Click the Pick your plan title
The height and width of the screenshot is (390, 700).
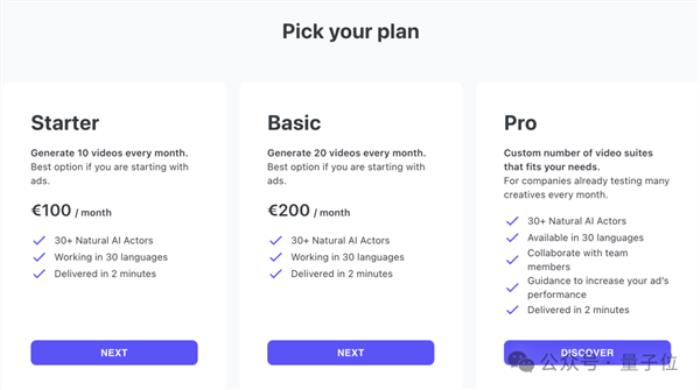click(x=350, y=32)
